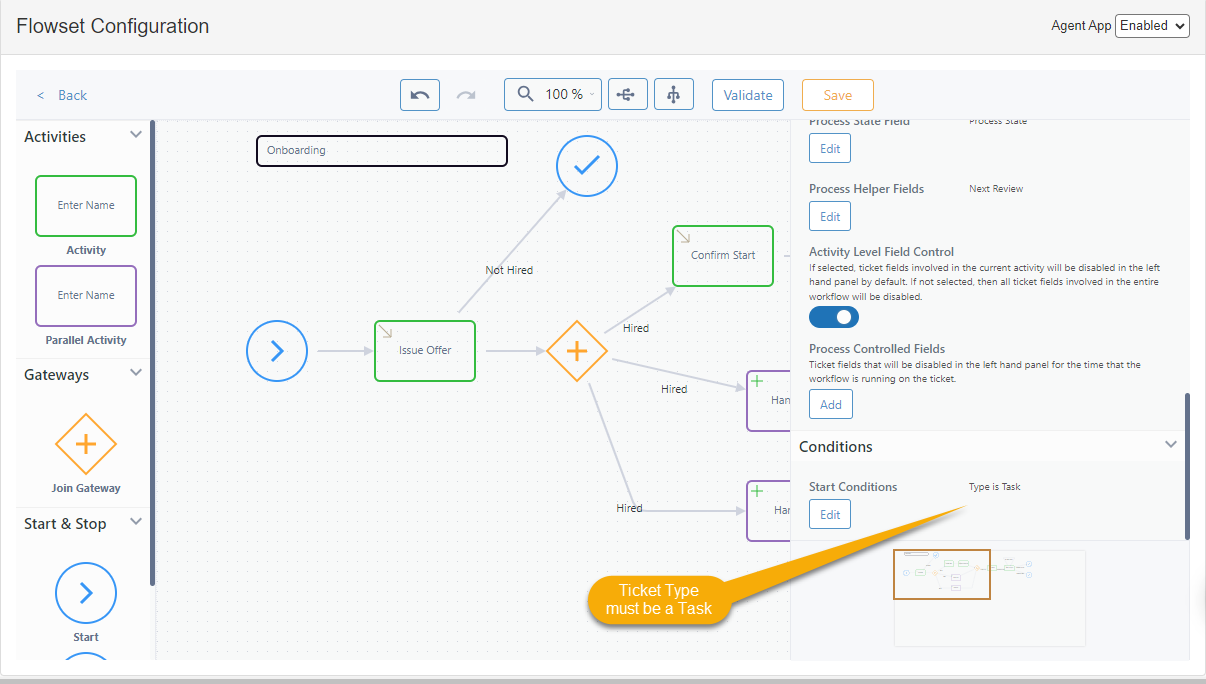Click the Validate button
This screenshot has height=684, width=1206.
click(x=748, y=95)
